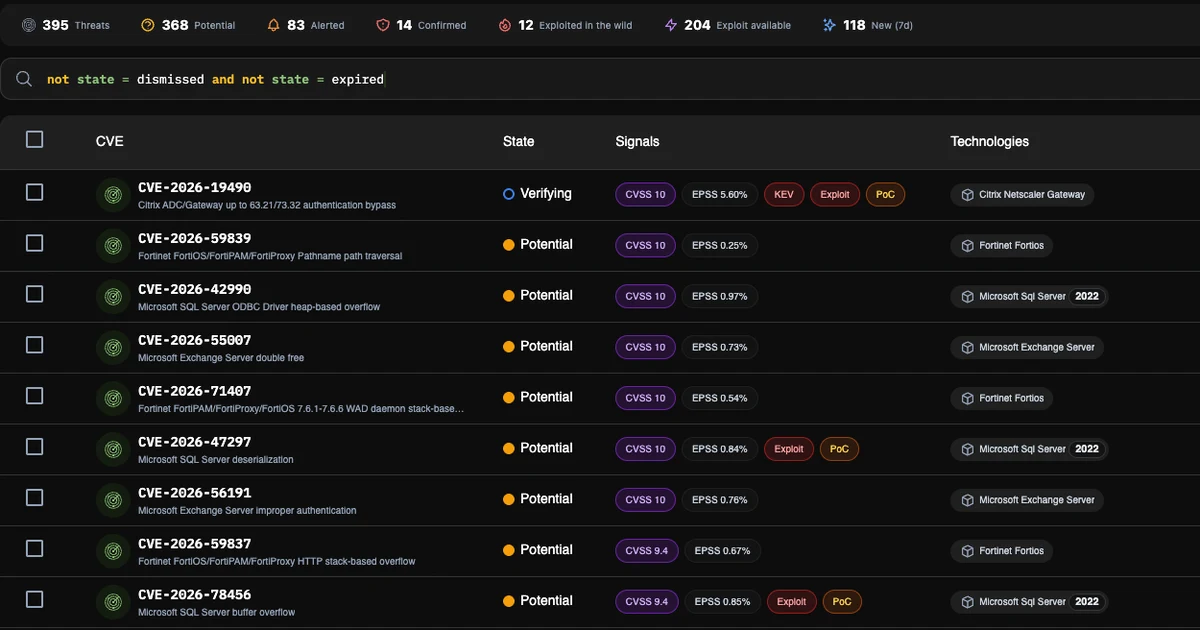Viewport: 1200px width, 630px height.
Task: Click the Exploit badge on CVE-2026-78456
Action: tap(792, 602)
